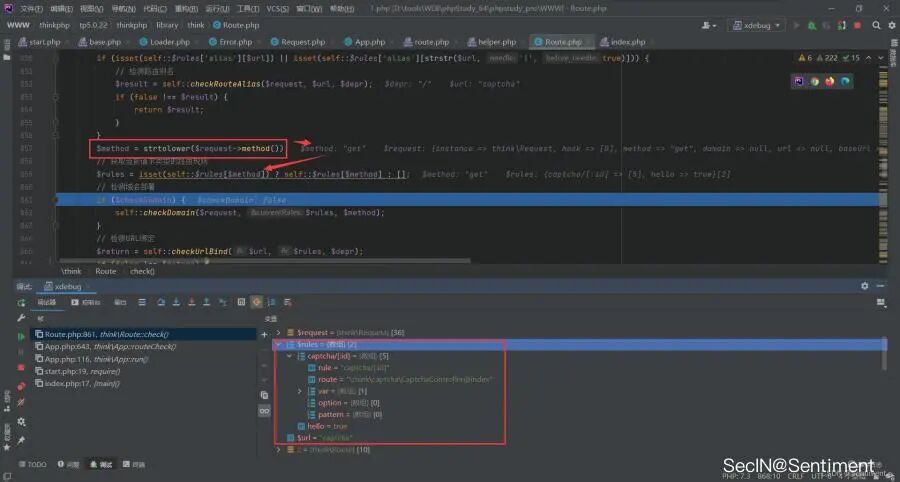Open the 运行(U) menu
Image resolution: width=900 pixels, height=482 pixels.
coord(218,9)
